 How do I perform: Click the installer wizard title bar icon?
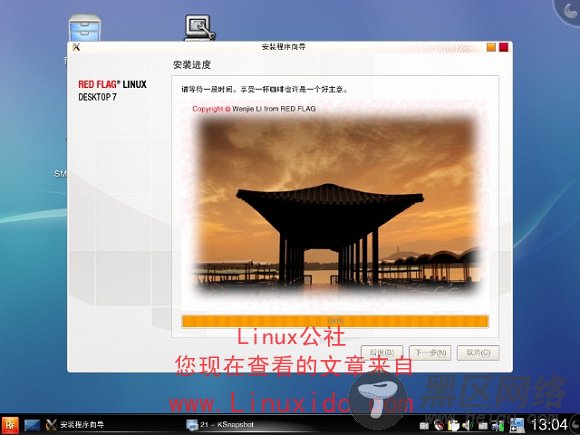[76, 47]
